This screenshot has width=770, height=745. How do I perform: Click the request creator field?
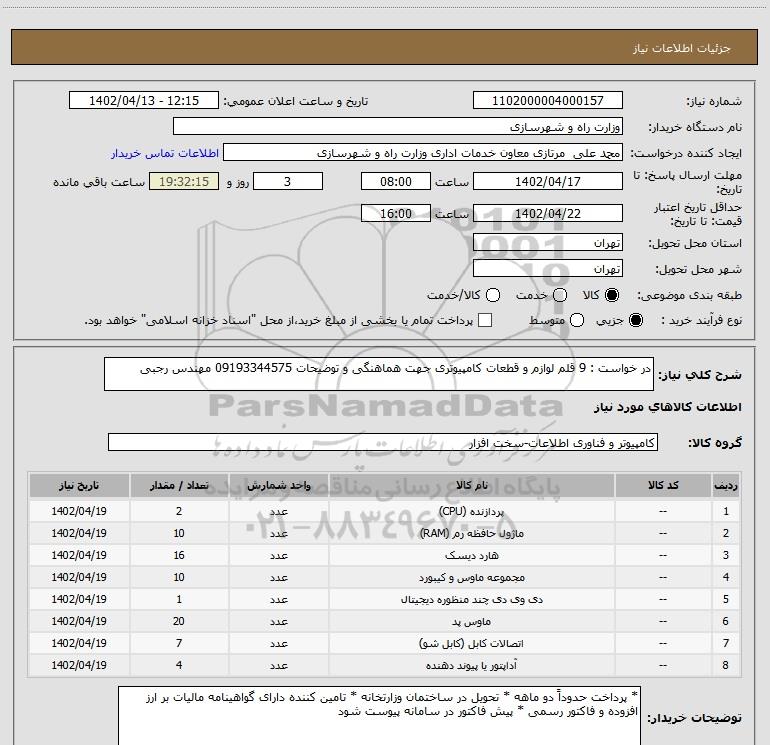click(423, 153)
